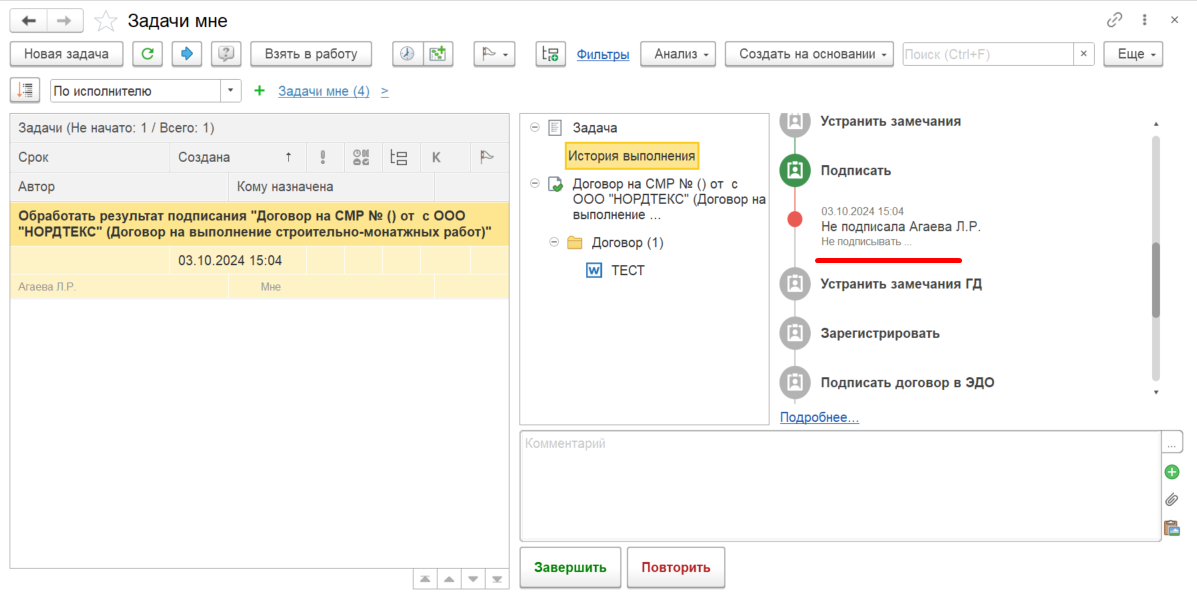Collapse the Договор на СМР document node
Screen dimensions: 1197x600
pos(534,184)
